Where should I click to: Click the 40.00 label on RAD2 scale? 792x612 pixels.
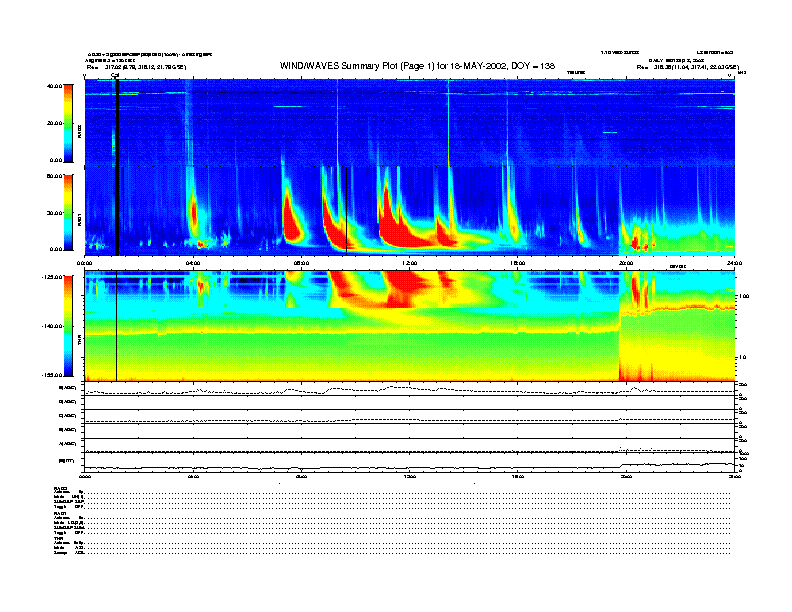click(x=54, y=86)
